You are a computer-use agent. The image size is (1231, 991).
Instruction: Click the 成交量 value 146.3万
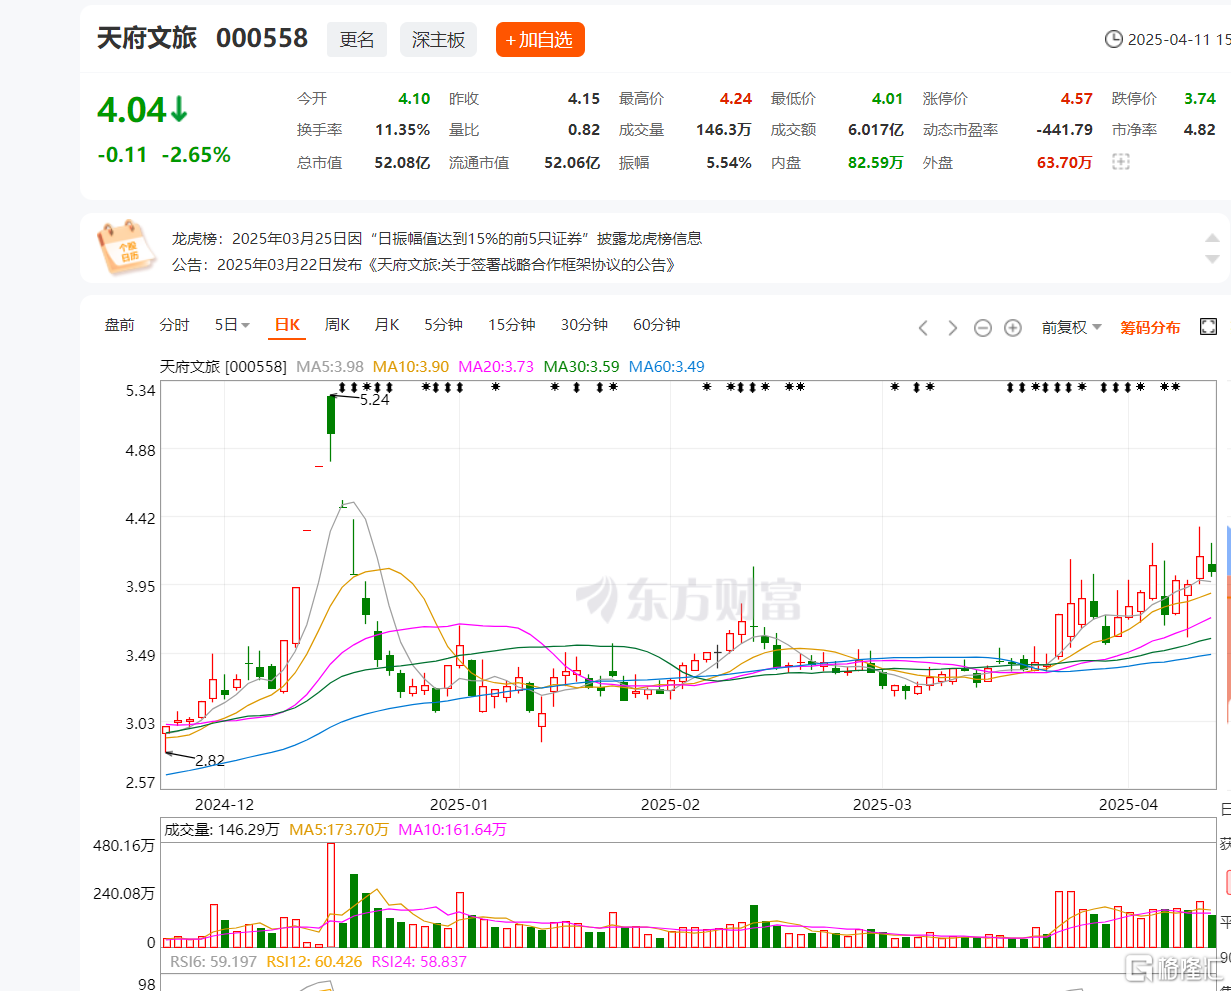coord(724,130)
